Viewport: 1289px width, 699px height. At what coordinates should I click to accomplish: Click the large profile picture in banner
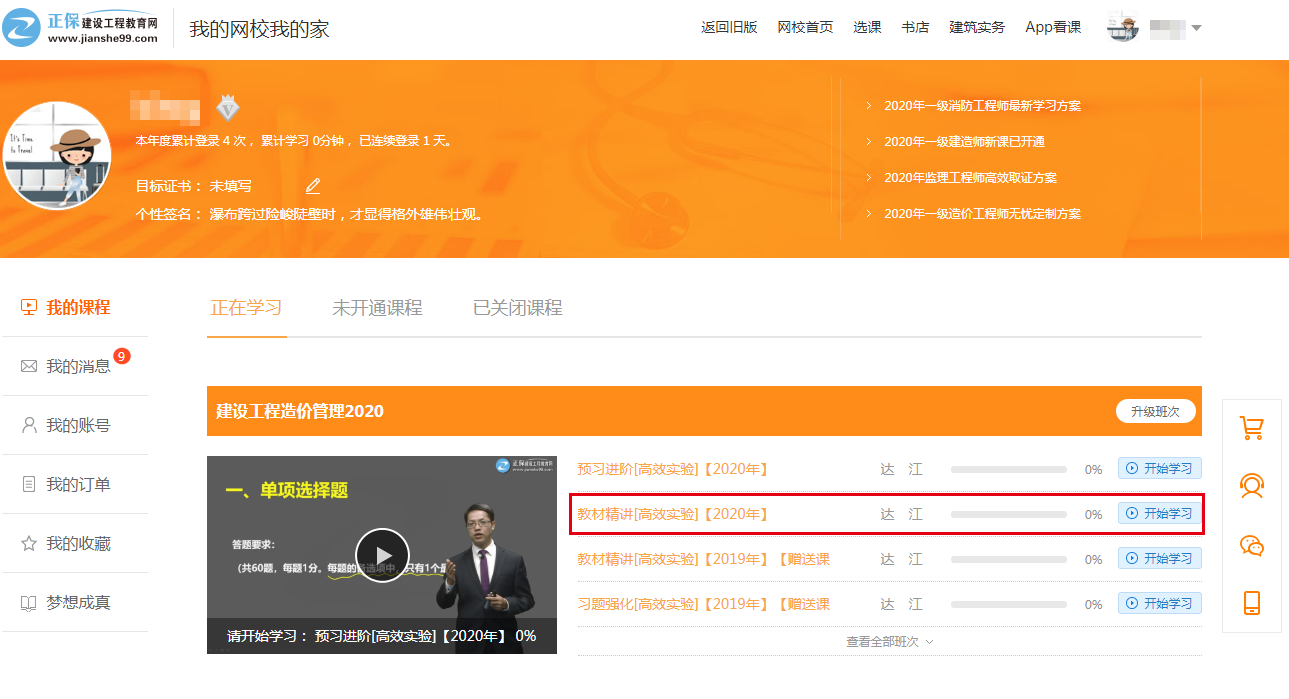(x=57, y=155)
